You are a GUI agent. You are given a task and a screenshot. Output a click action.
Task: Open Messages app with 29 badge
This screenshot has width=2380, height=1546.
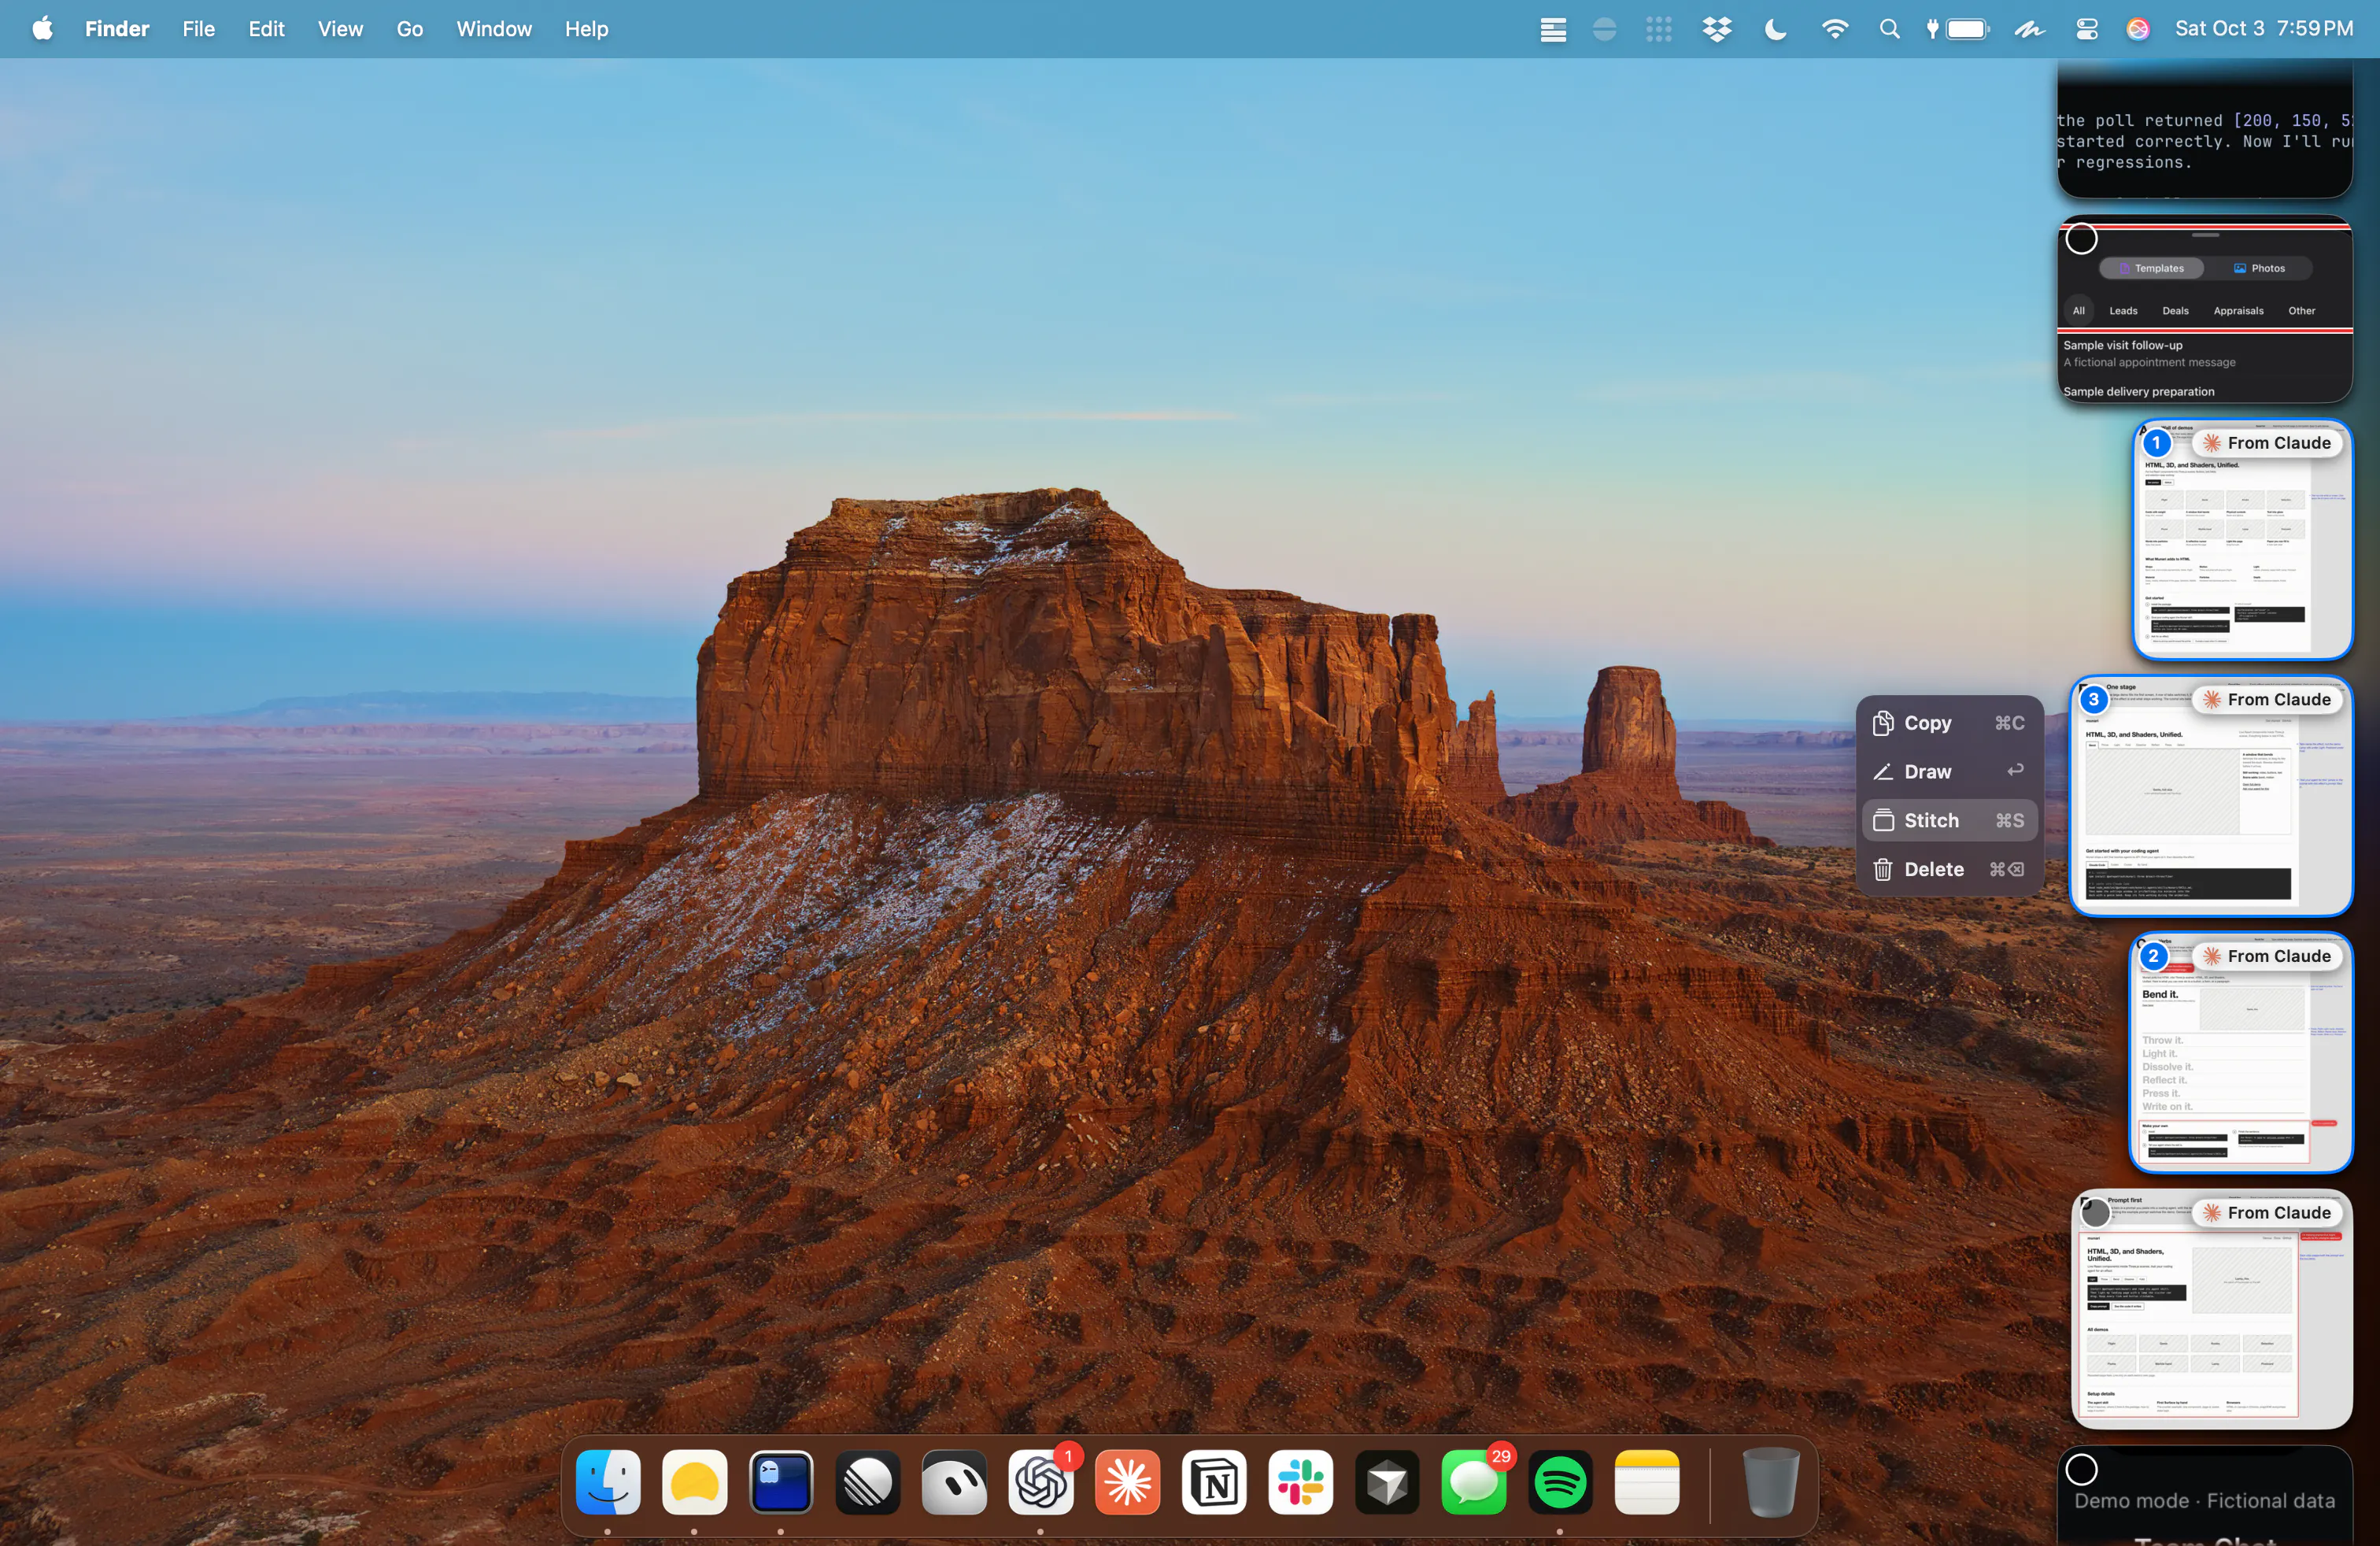[x=1474, y=1482]
